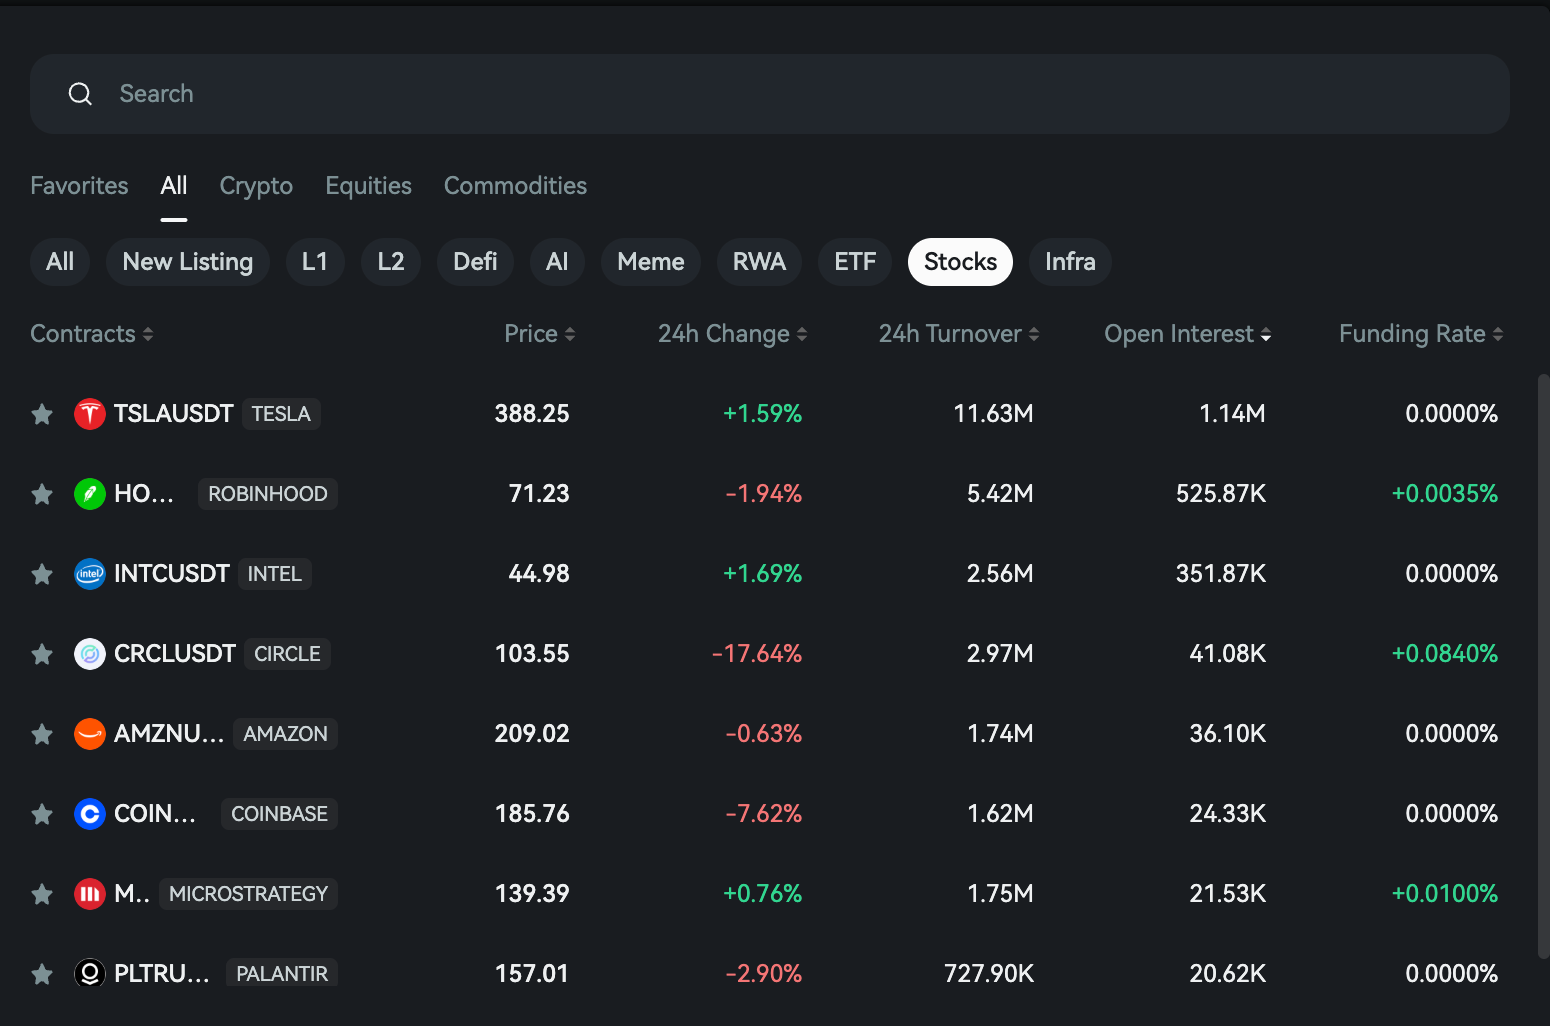Screen dimensions: 1550x1026
Task: Sort contracts by 24h Change
Action: 731,333
